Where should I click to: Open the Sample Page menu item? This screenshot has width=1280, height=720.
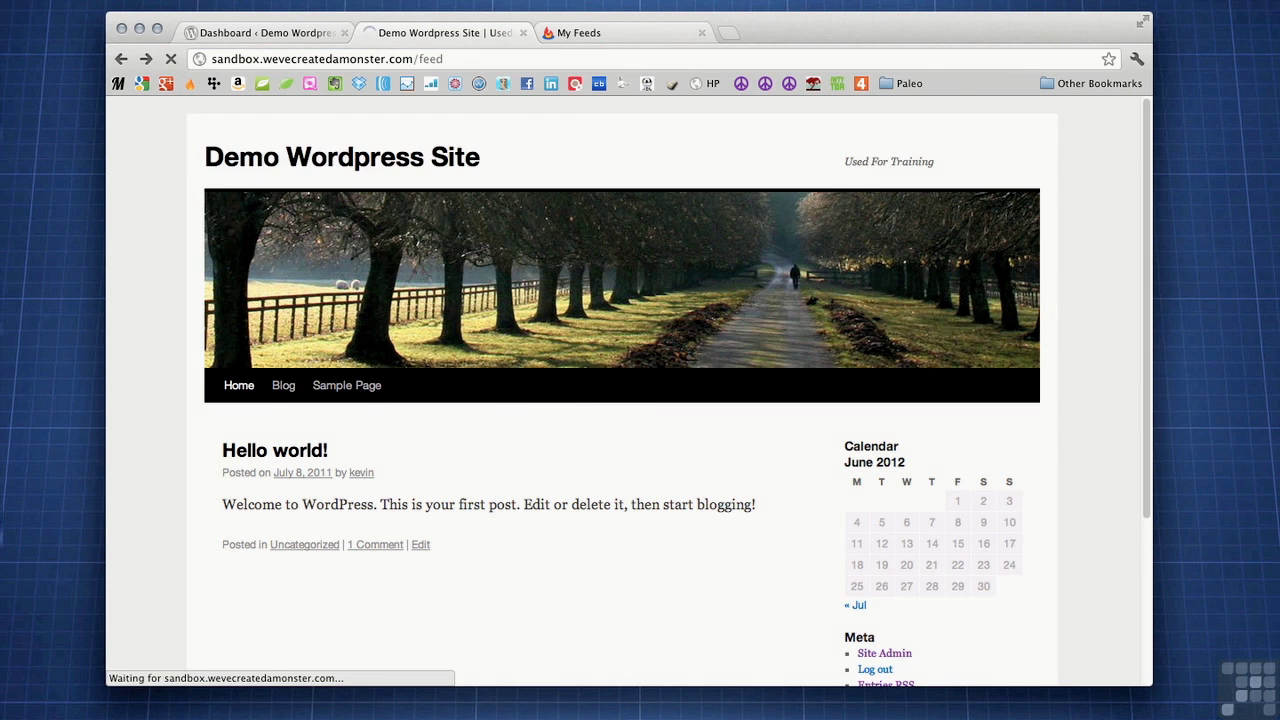click(347, 385)
